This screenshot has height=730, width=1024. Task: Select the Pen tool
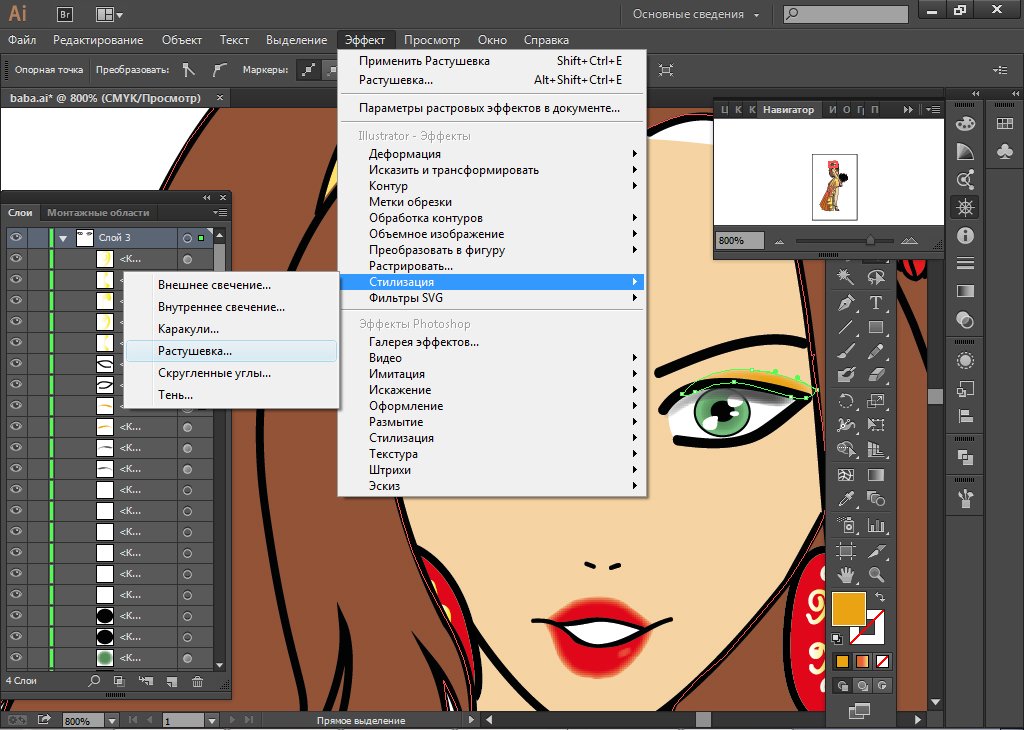click(x=846, y=303)
